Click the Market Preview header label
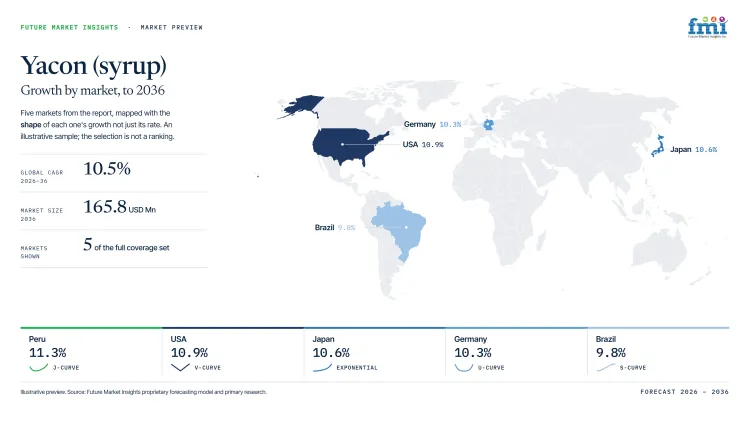The width and height of the screenshot is (750, 421). point(172,27)
